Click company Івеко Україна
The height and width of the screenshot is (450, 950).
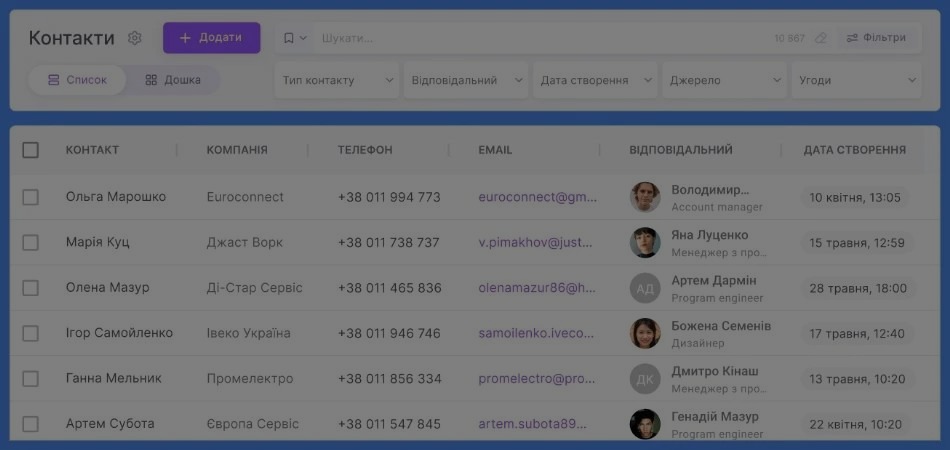[248, 334]
